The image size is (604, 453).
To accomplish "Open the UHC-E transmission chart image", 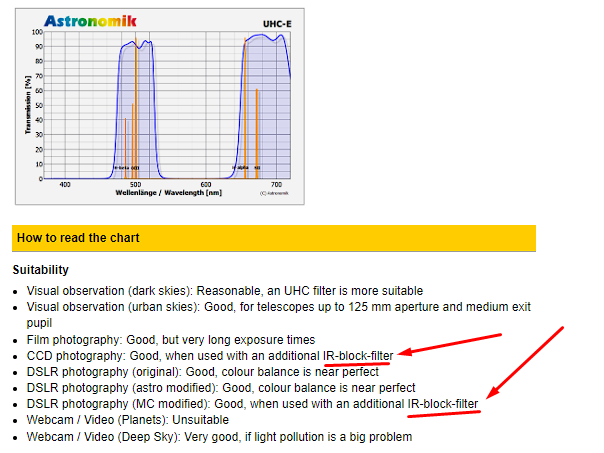I will [x=159, y=106].
